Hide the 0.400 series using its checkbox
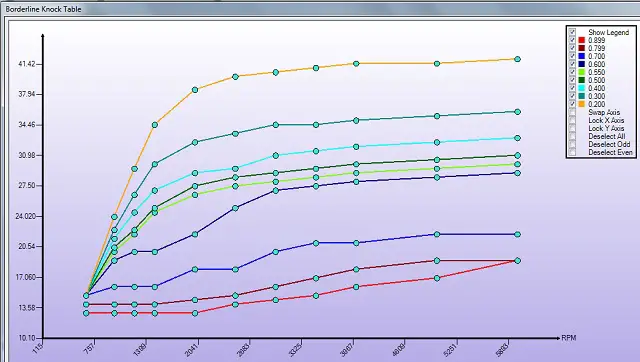The width and height of the screenshot is (640, 362). 572,88
